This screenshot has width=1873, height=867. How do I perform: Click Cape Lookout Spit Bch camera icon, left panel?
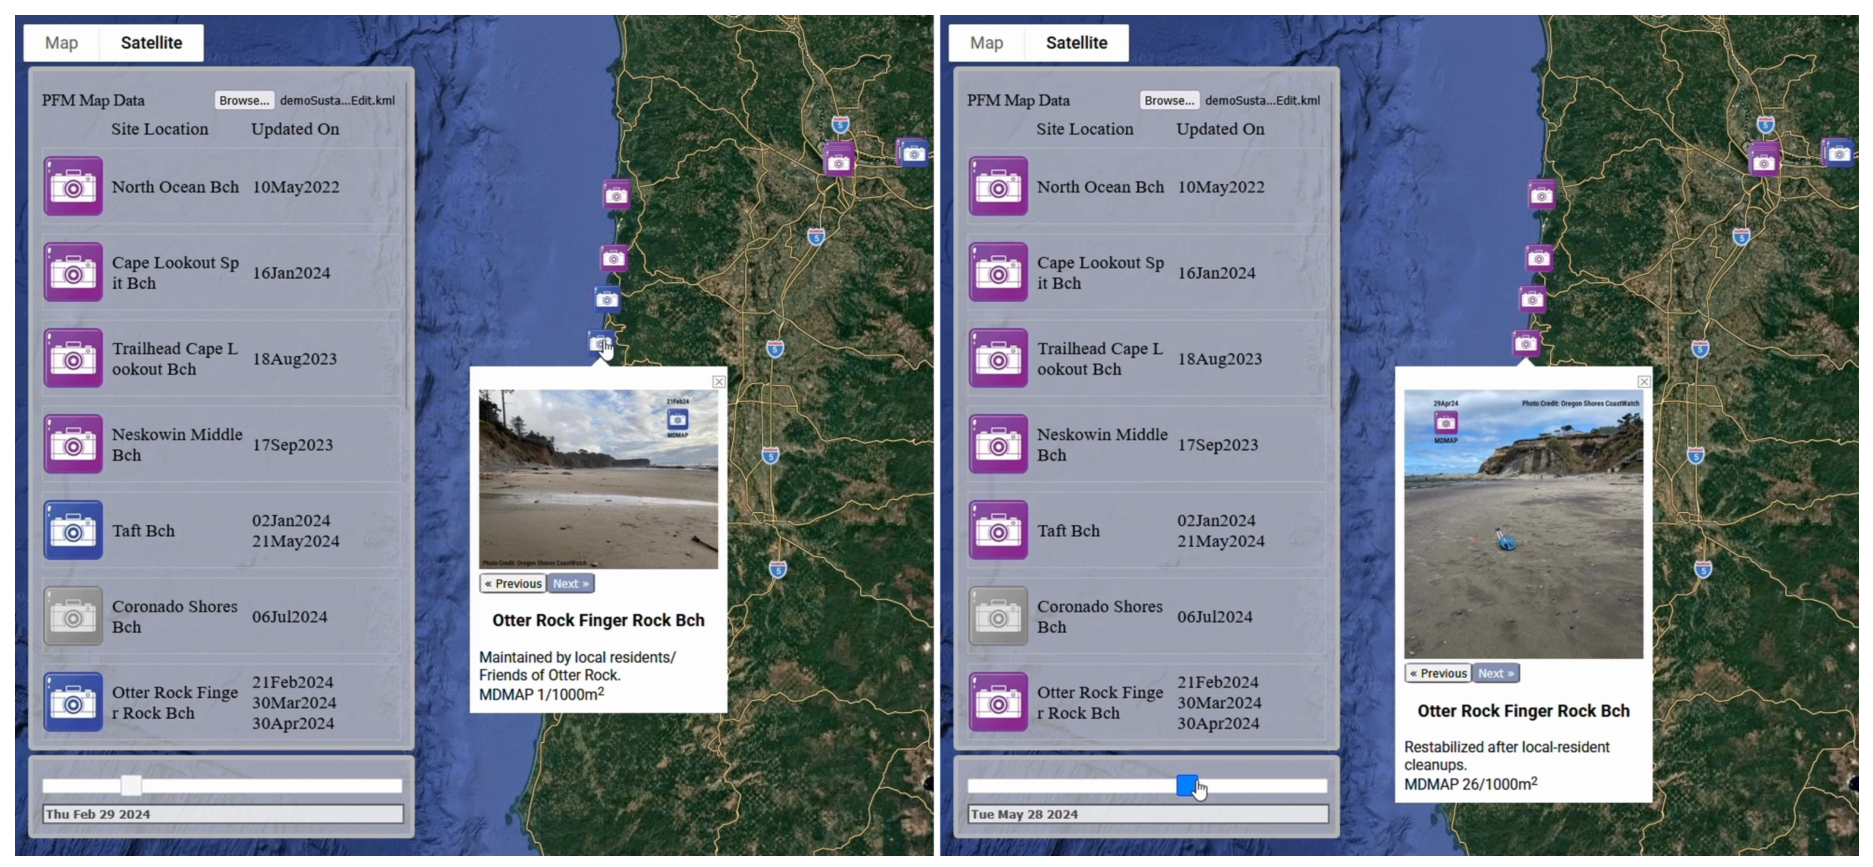click(73, 272)
